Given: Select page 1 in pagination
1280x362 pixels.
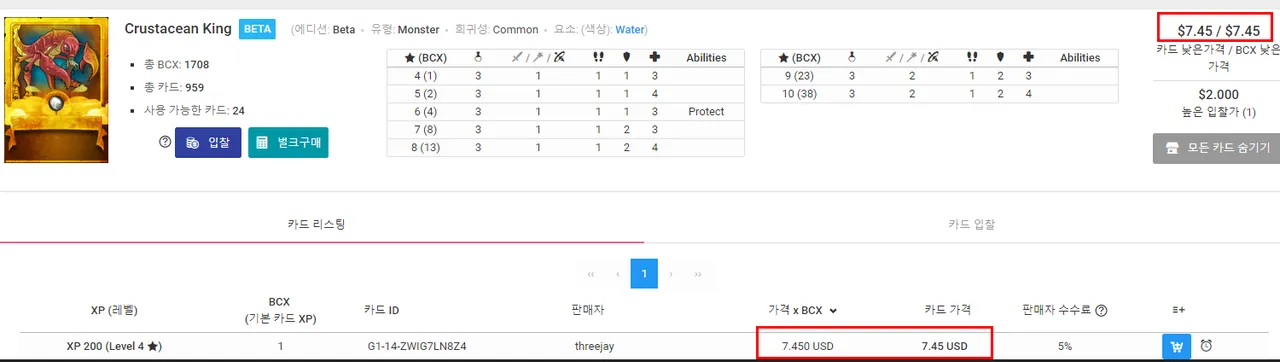Looking at the screenshot, I should pos(644,273).
